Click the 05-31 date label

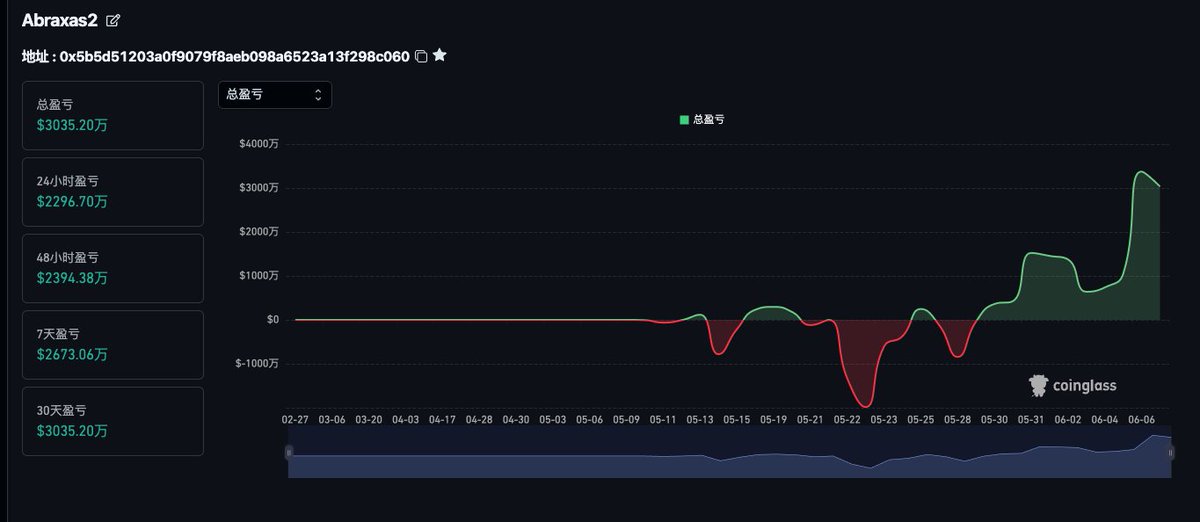click(x=1031, y=420)
